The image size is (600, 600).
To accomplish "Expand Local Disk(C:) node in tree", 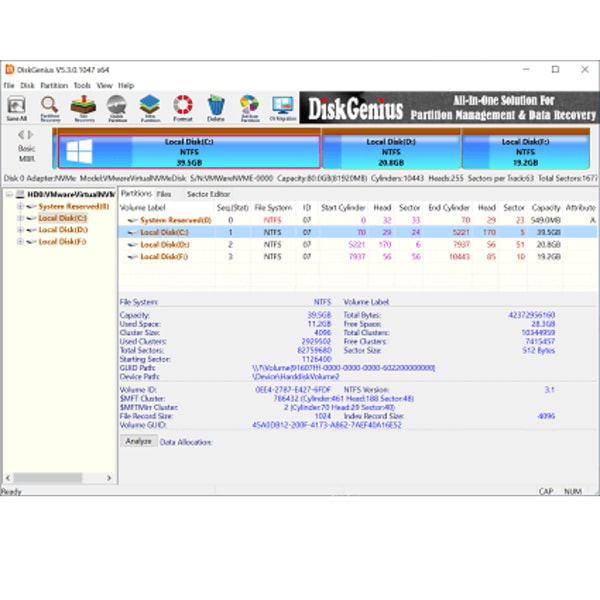I will tap(20, 218).
